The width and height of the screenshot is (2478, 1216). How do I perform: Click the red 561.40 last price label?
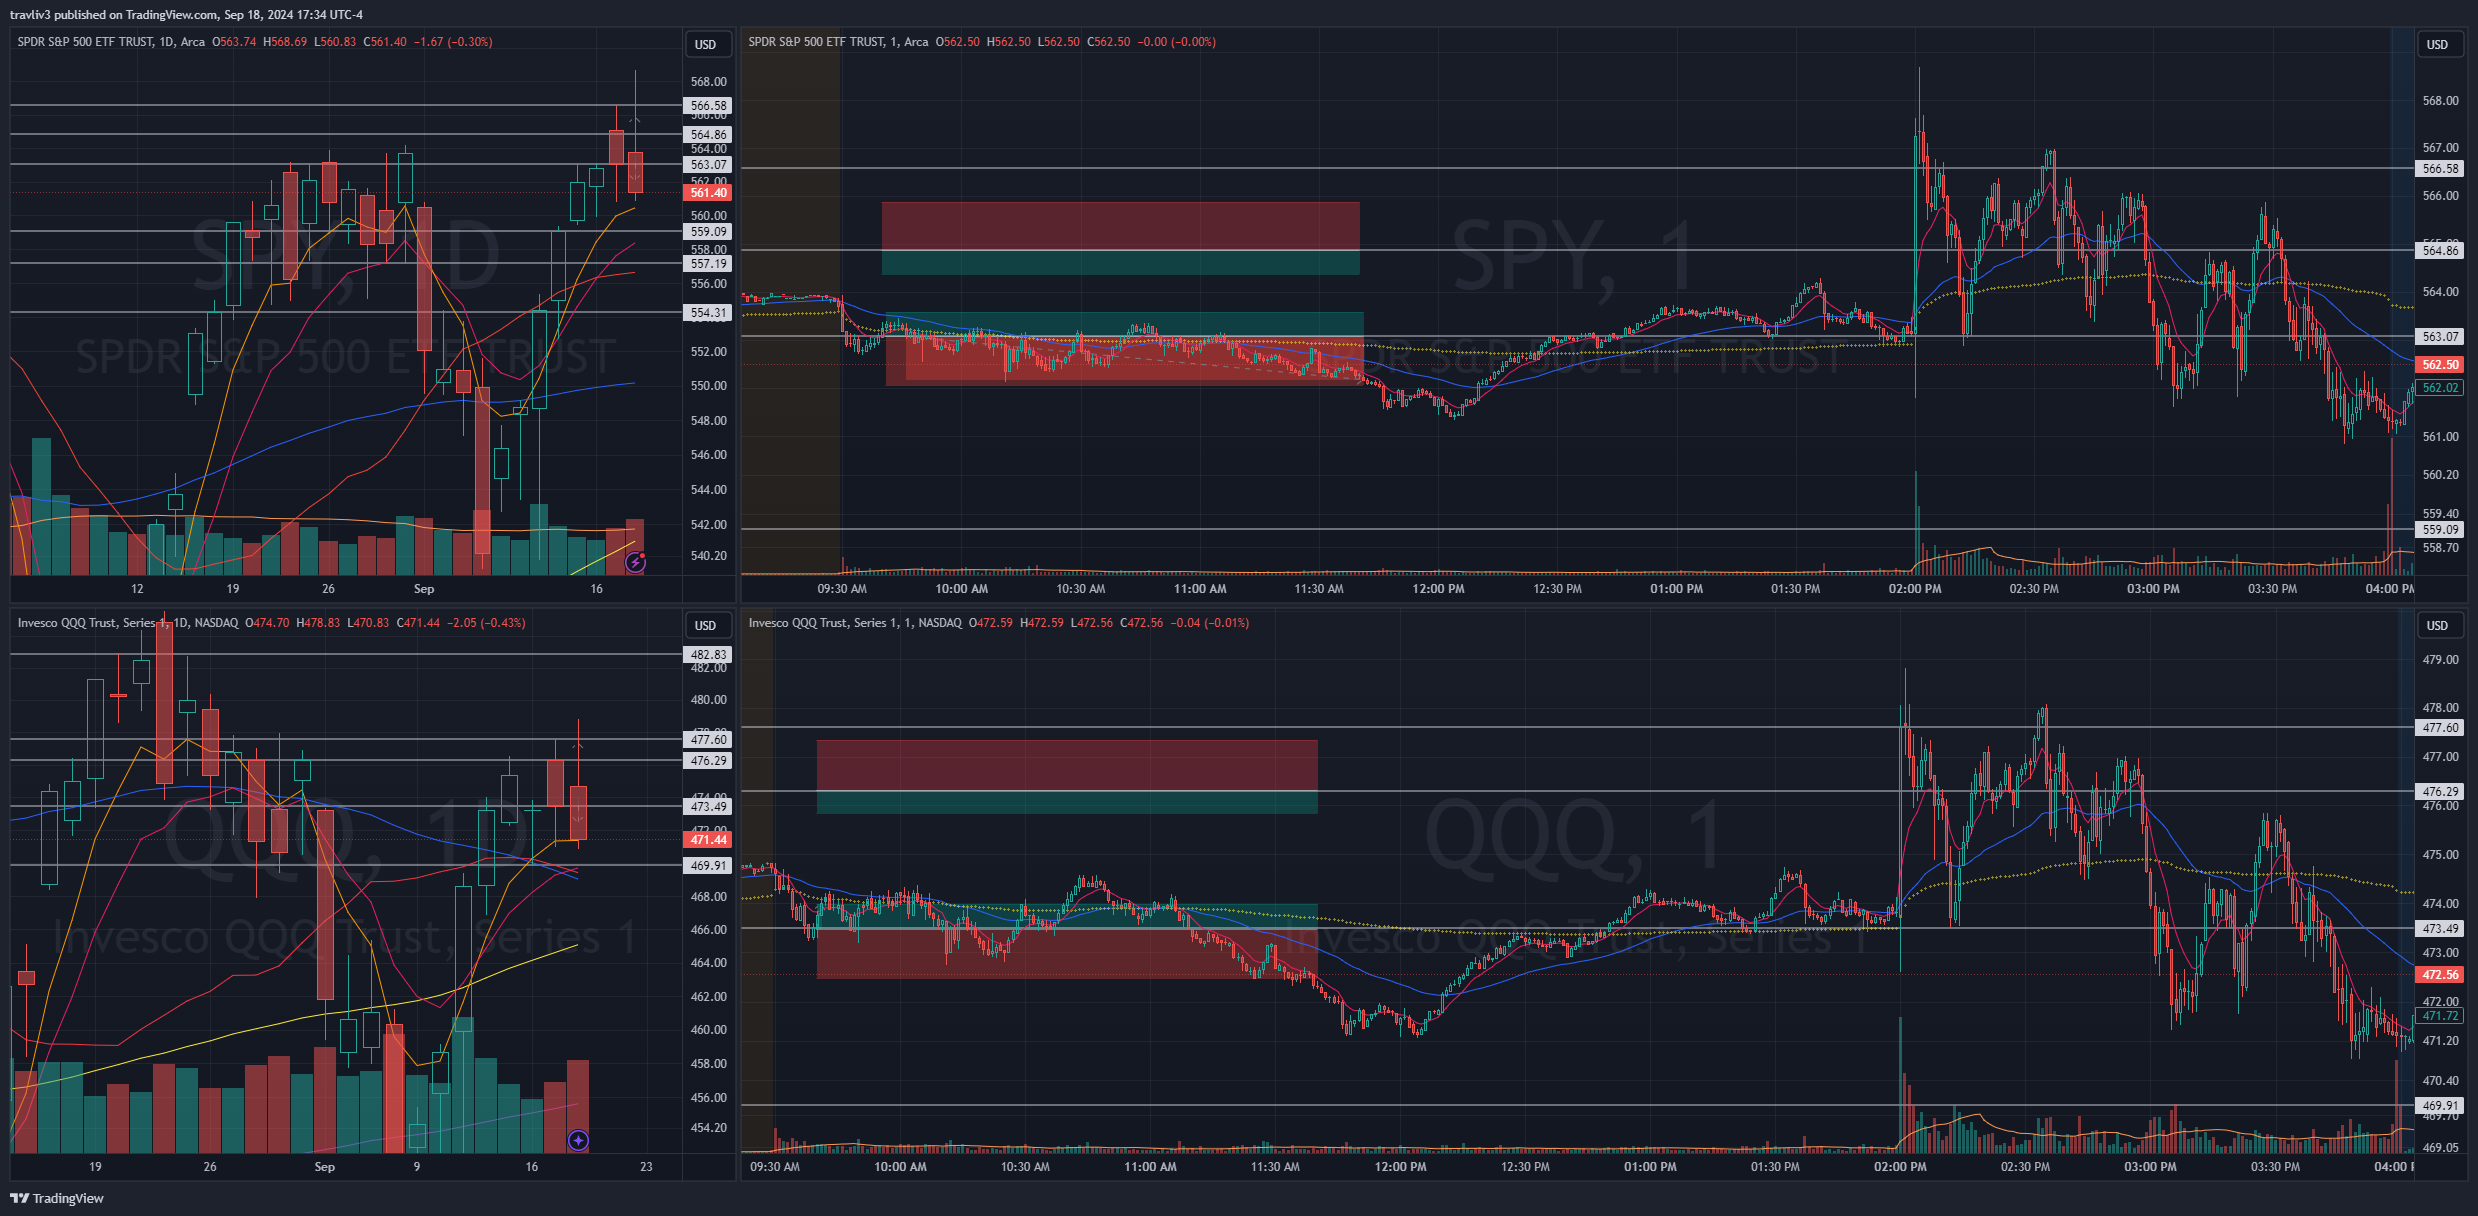(708, 193)
